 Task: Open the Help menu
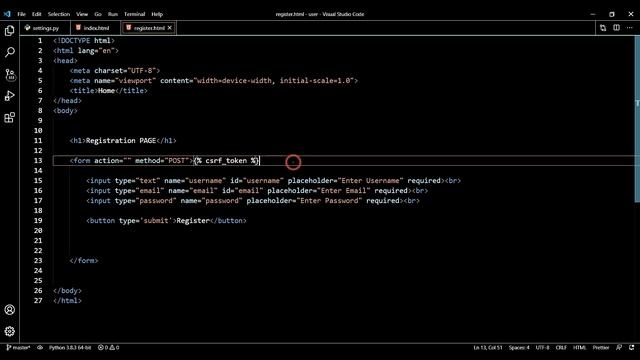[157, 14]
